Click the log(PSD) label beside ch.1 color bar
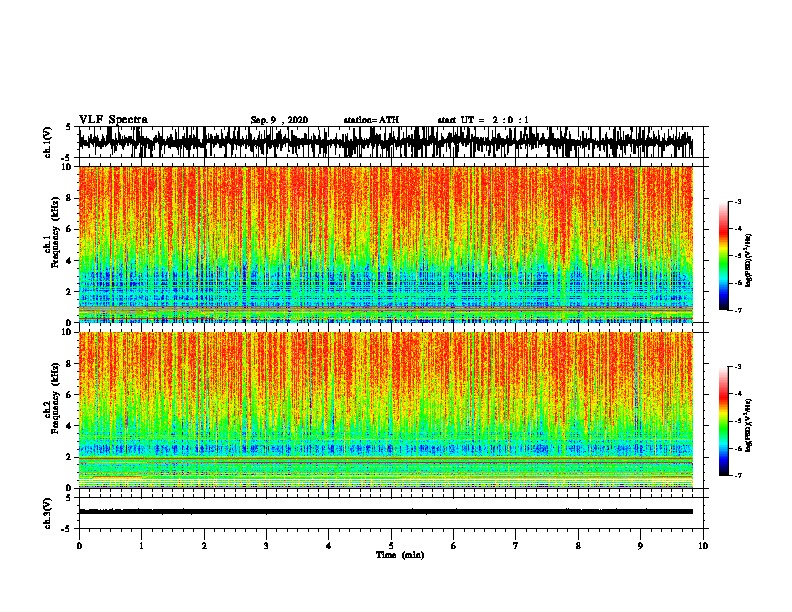Image resolution: width=792 pixels, height=612 pixels. click(749, 260)
